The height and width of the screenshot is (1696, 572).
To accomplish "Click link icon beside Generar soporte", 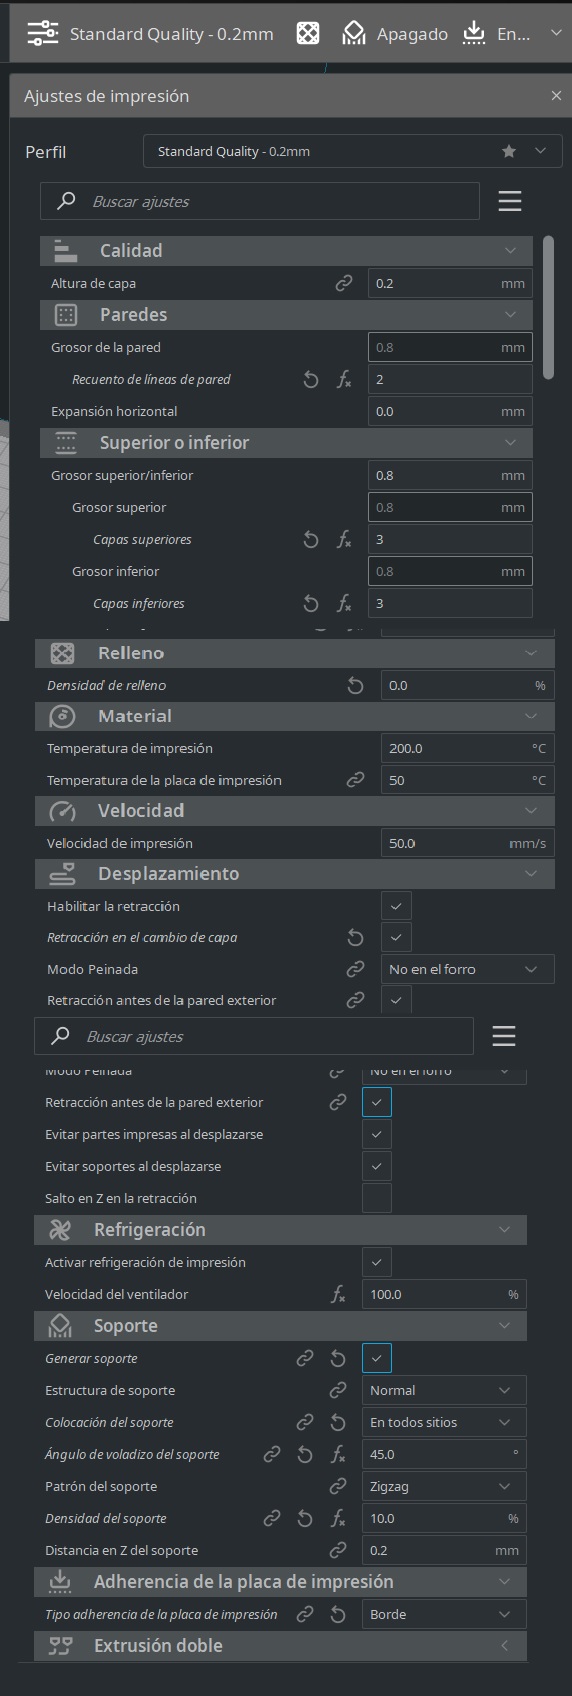I will coord(305,1358).
